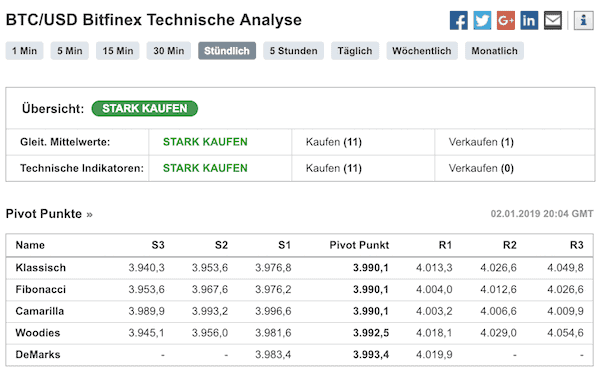
Task: Send page by email envelope icon
Action: coord(553,20)
